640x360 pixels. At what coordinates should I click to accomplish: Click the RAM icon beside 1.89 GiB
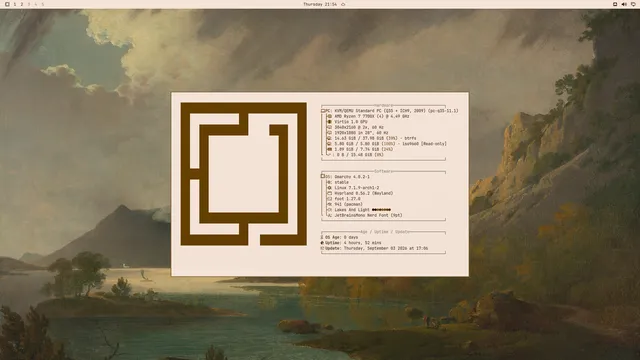pyautogui.click(x=329, y=149)
